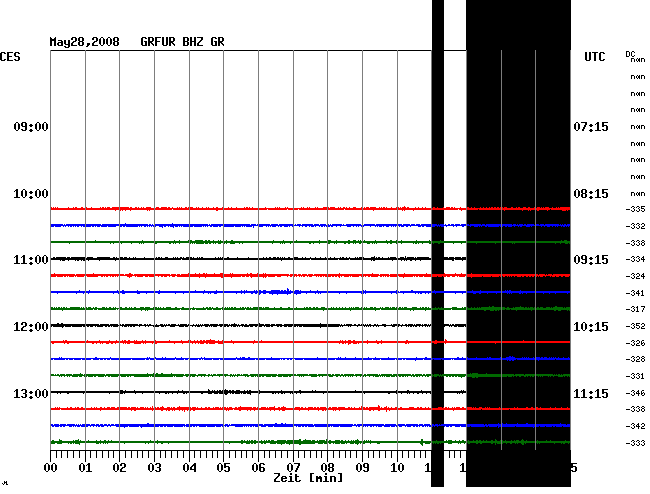Select the 12:00 local time label
650x494 pixels.
pyautogui.click(x=31, y=327)
